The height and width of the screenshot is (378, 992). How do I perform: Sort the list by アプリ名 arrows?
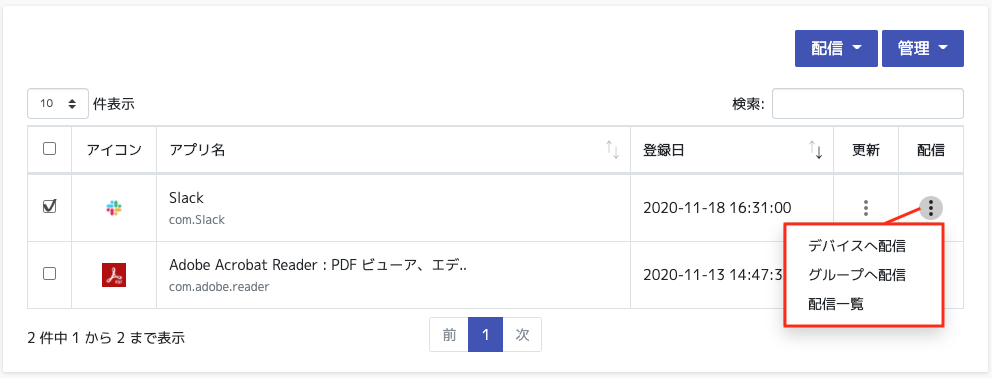(612, 150)
